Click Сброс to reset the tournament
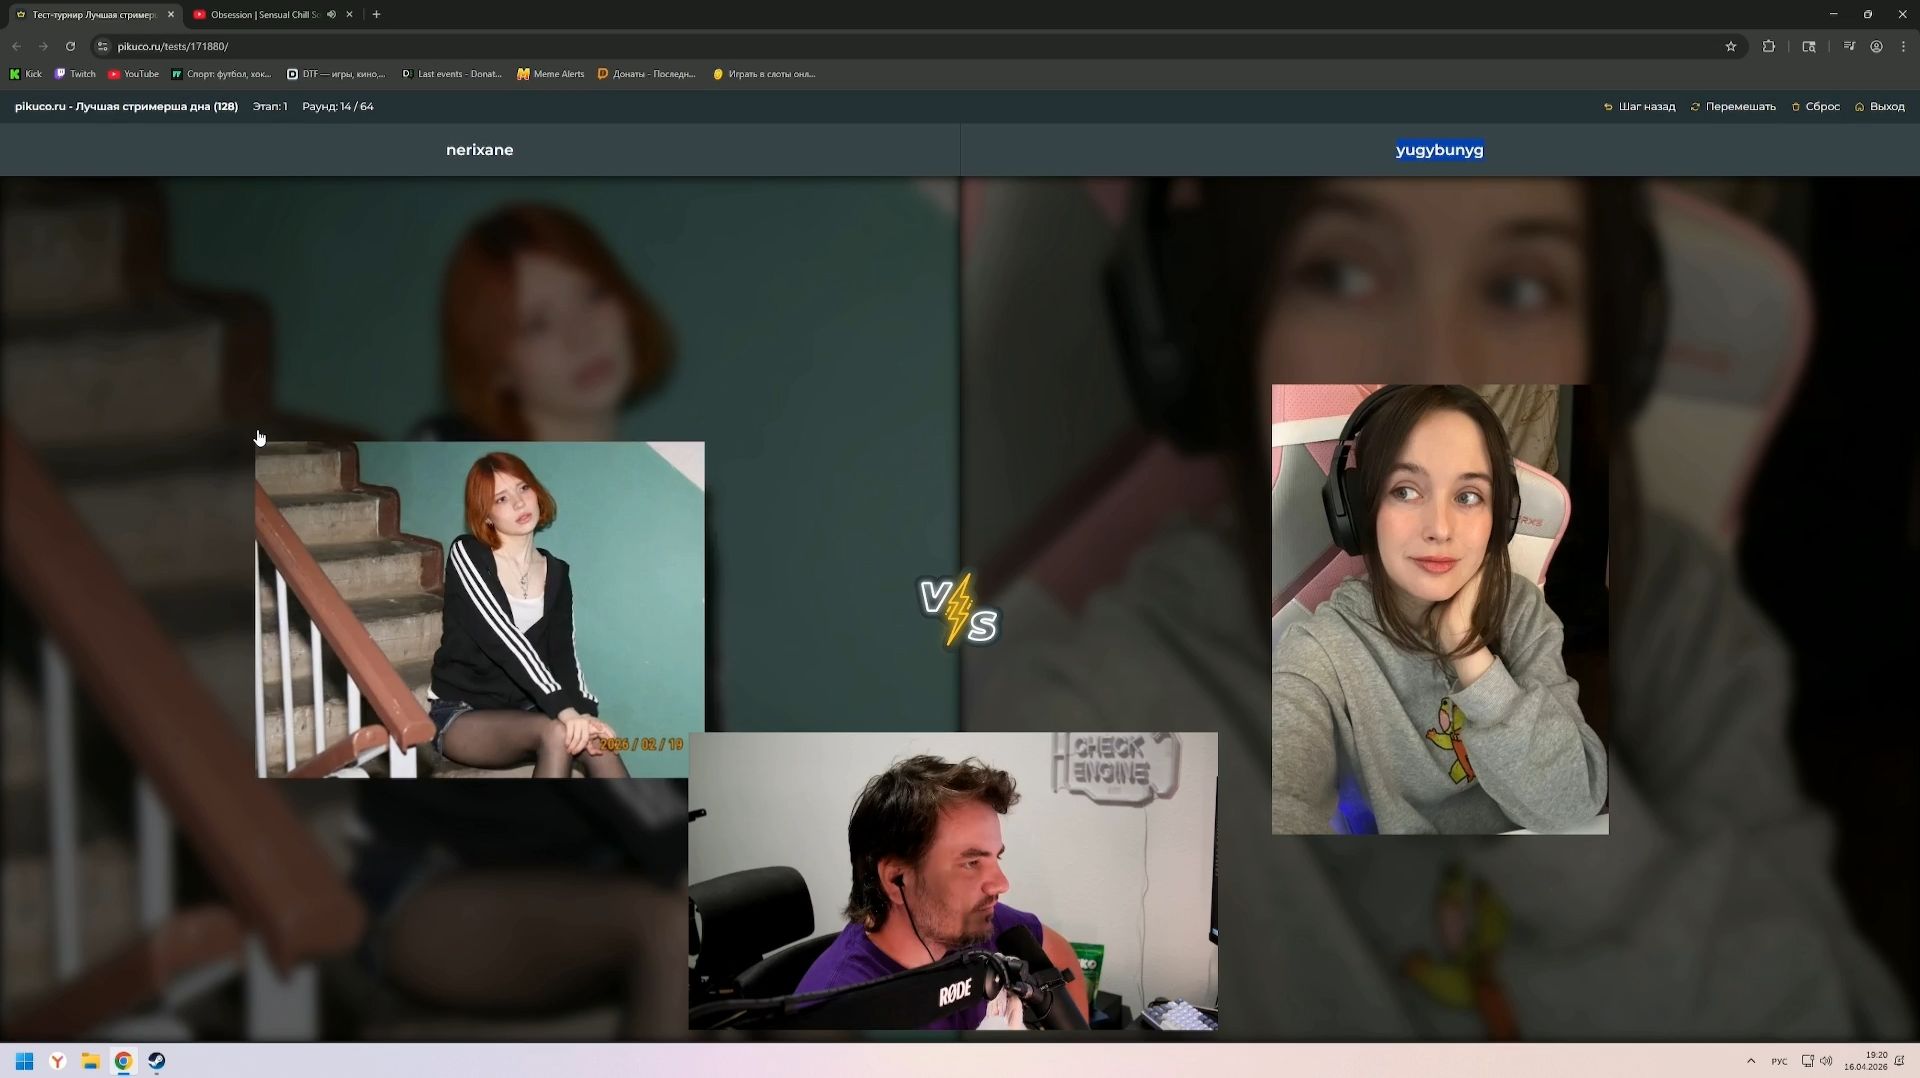This screenshot has height=1078, width=1920. pos(1815,107)
